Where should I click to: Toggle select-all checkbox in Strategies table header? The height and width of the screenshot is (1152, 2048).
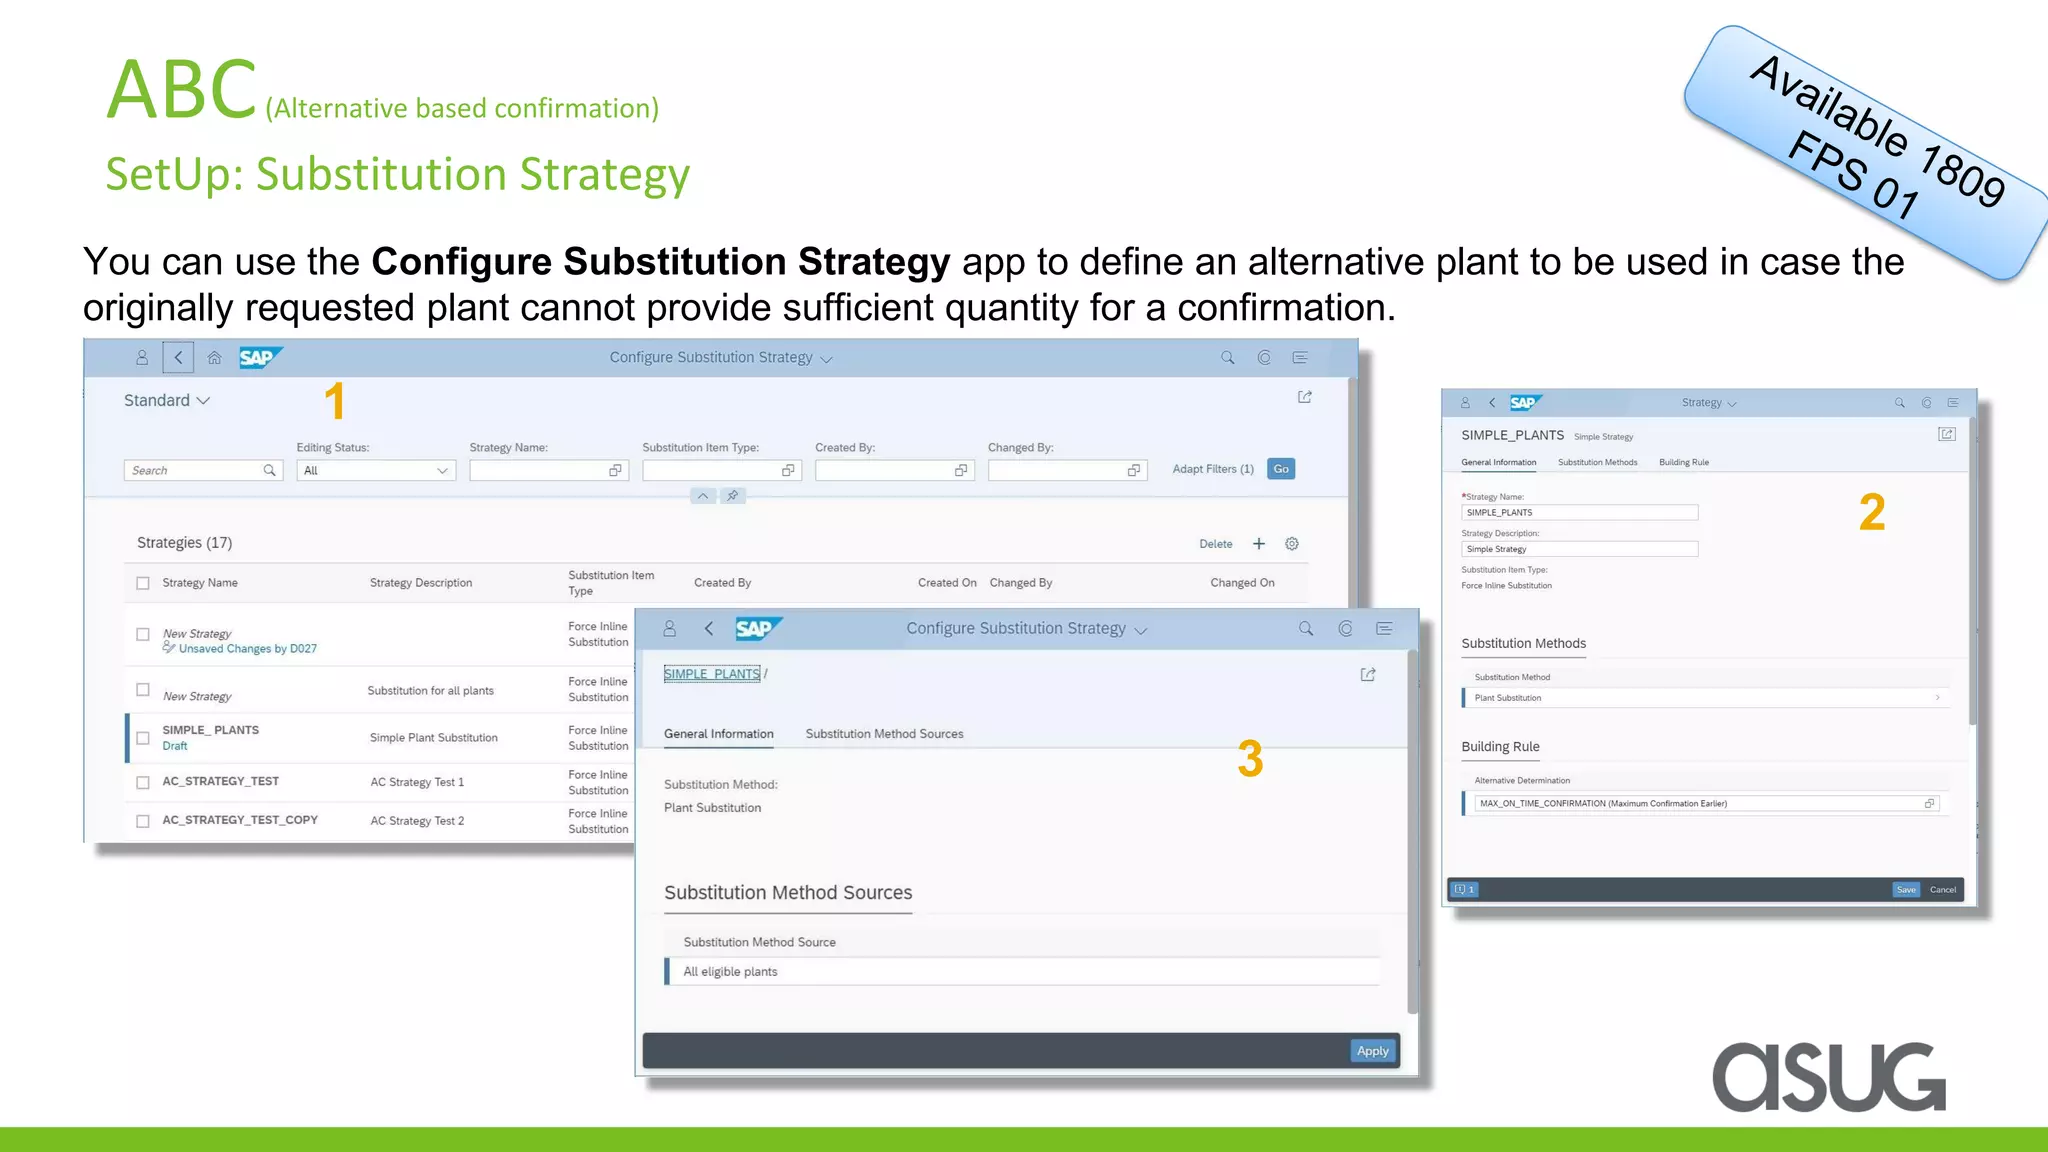coord(143,583)
